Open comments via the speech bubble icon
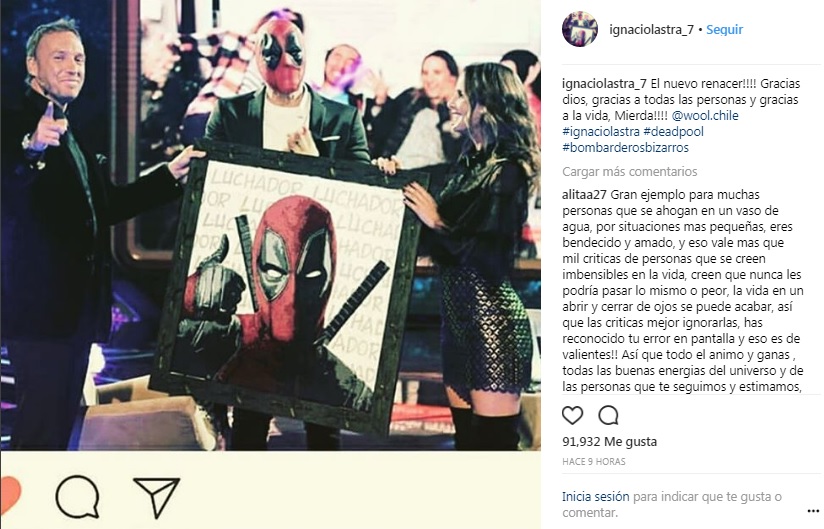 coord(608,416)
